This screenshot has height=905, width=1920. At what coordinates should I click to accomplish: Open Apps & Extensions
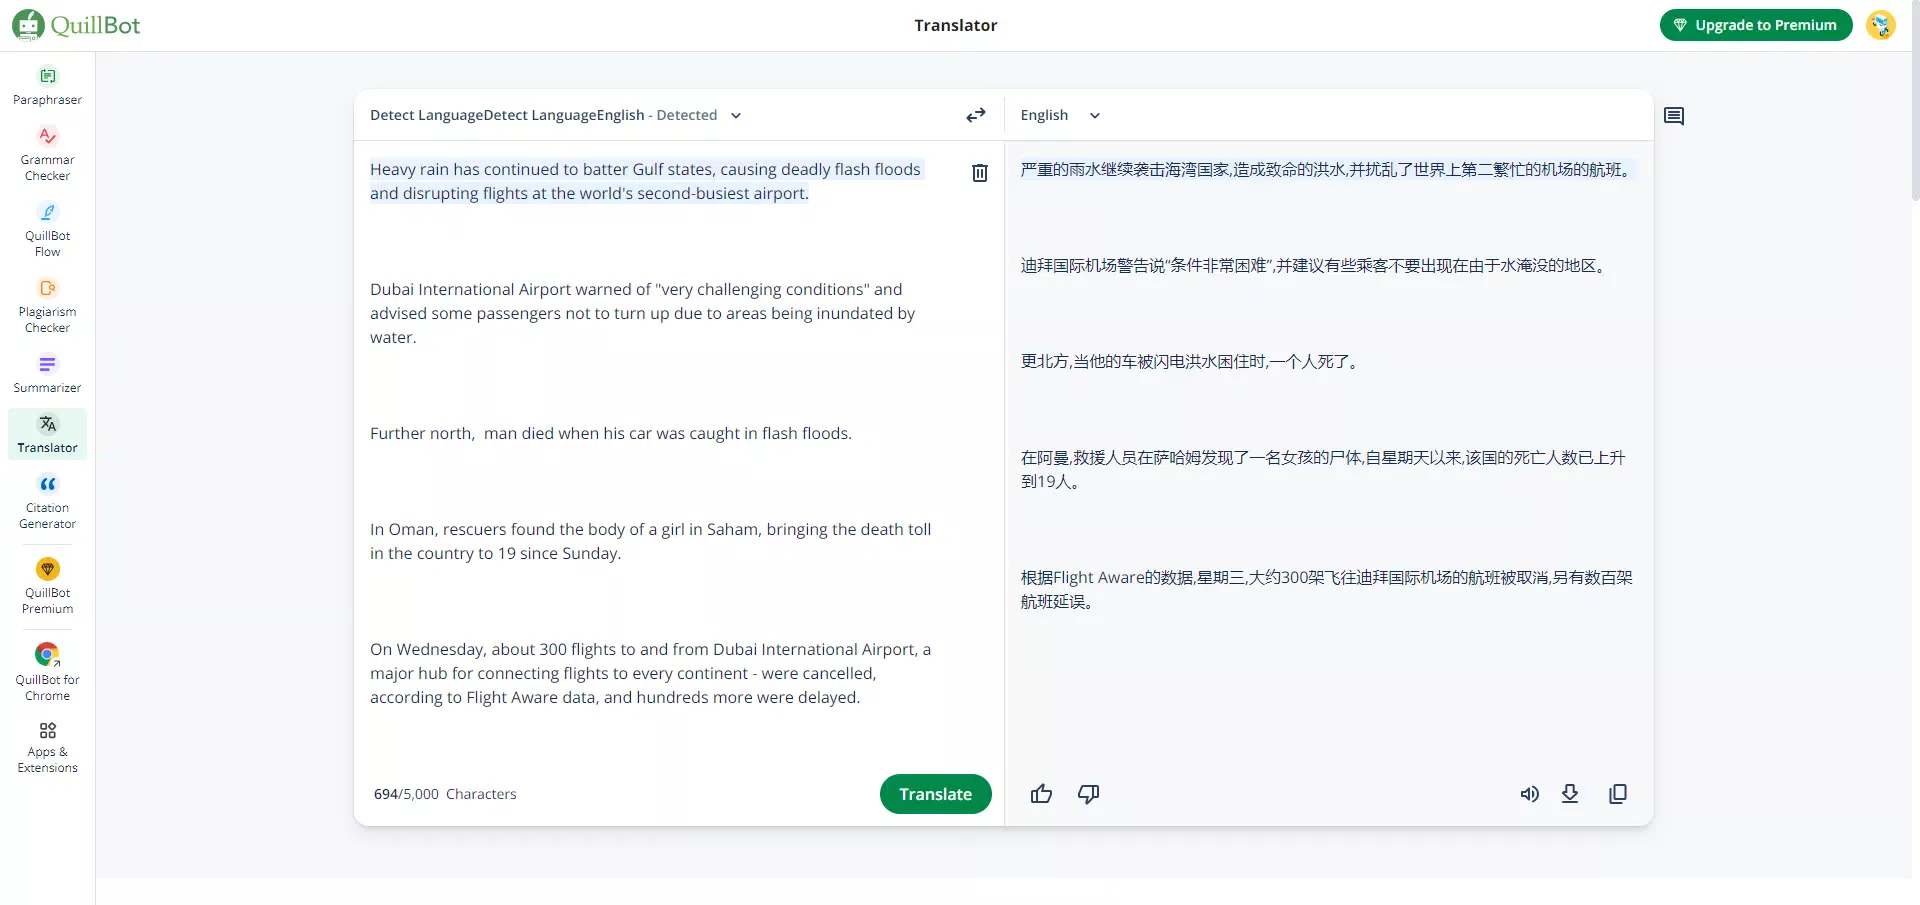coord(47,748)
